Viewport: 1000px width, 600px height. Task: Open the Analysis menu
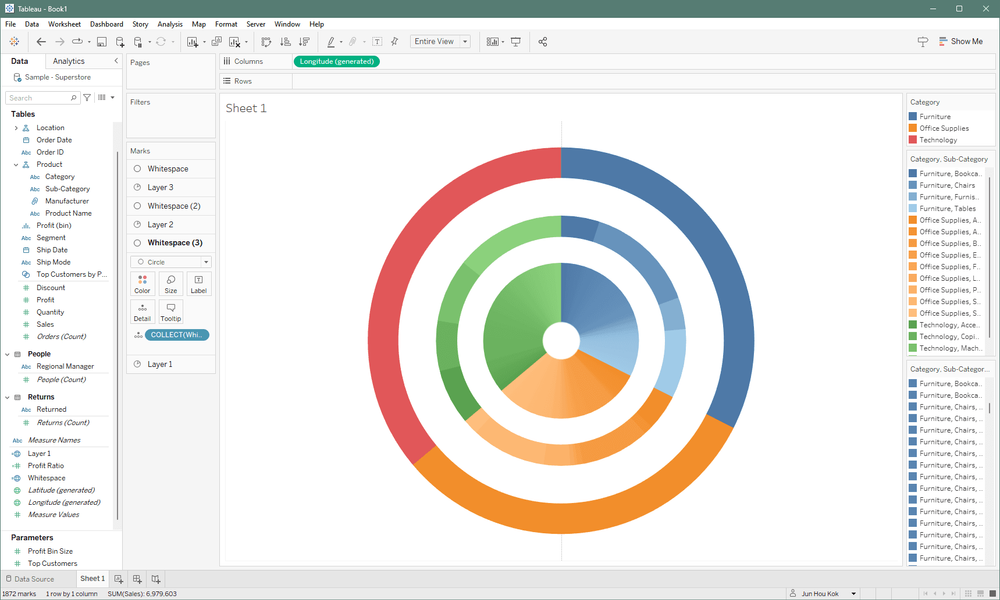pos(170,24)
